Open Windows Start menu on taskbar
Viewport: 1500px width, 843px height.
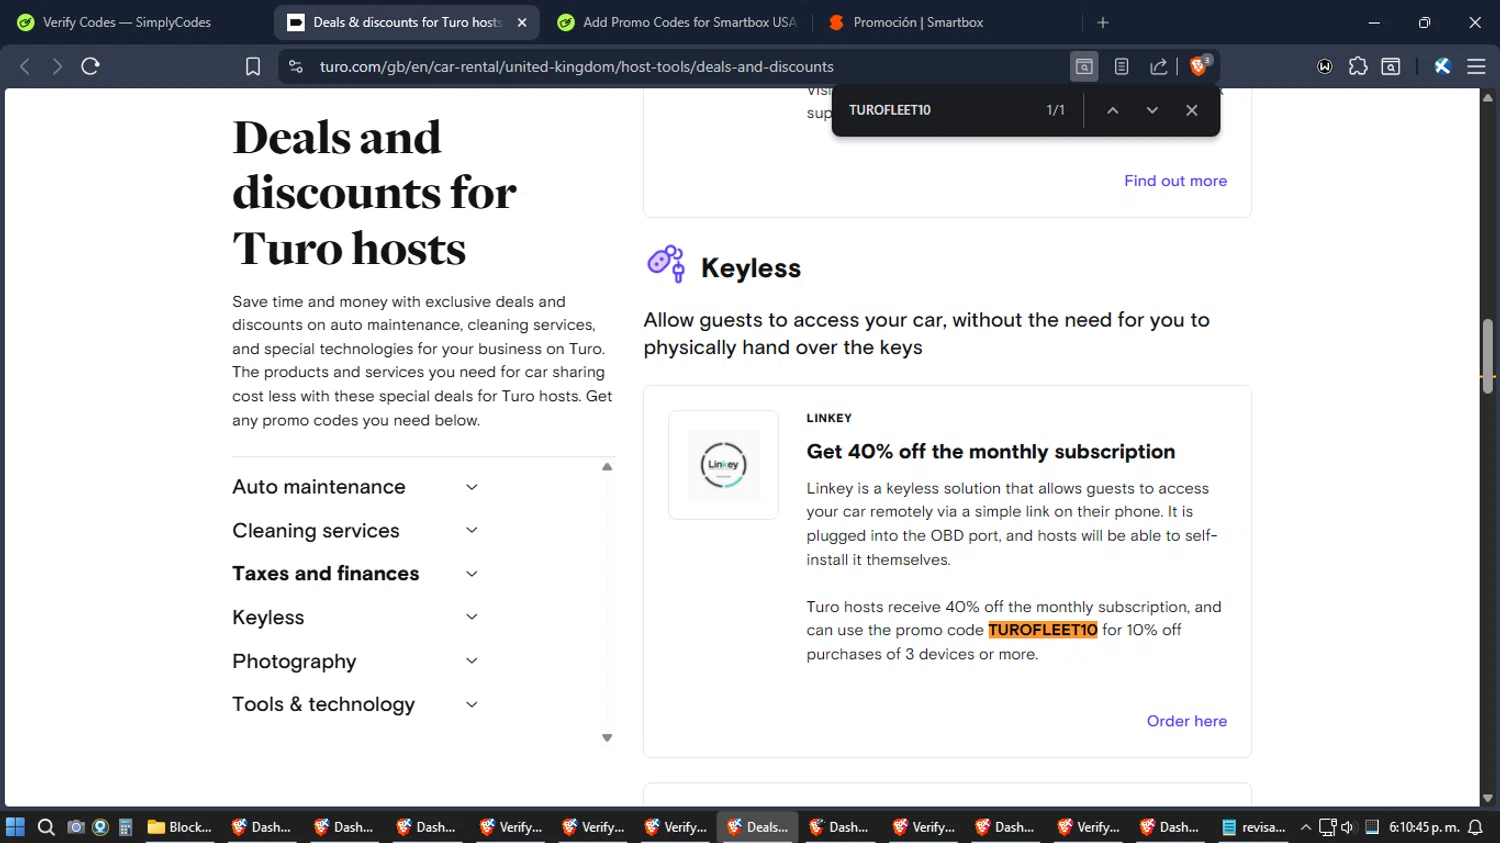click(x=15, y=827)
